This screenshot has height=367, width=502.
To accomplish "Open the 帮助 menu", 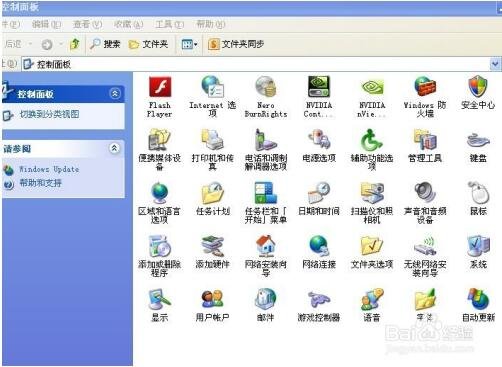I will 211,24.
